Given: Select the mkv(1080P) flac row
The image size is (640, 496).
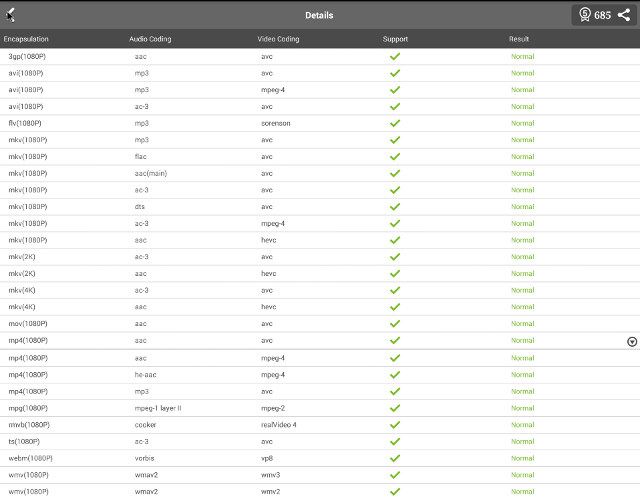Looking at the screenshot, I should [320, 157].
